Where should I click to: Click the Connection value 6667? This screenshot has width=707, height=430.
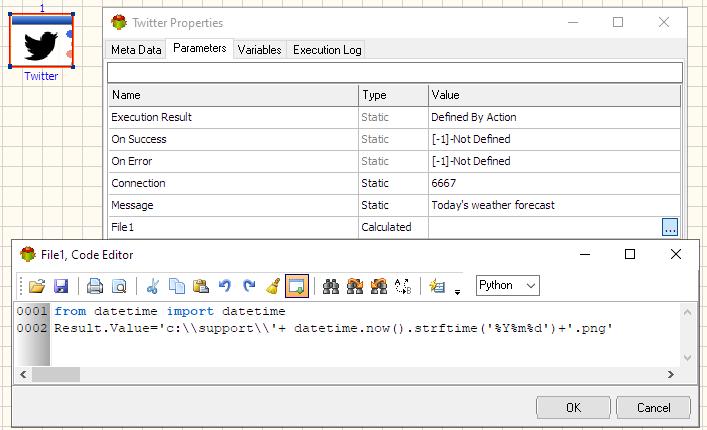pos(444,183)
